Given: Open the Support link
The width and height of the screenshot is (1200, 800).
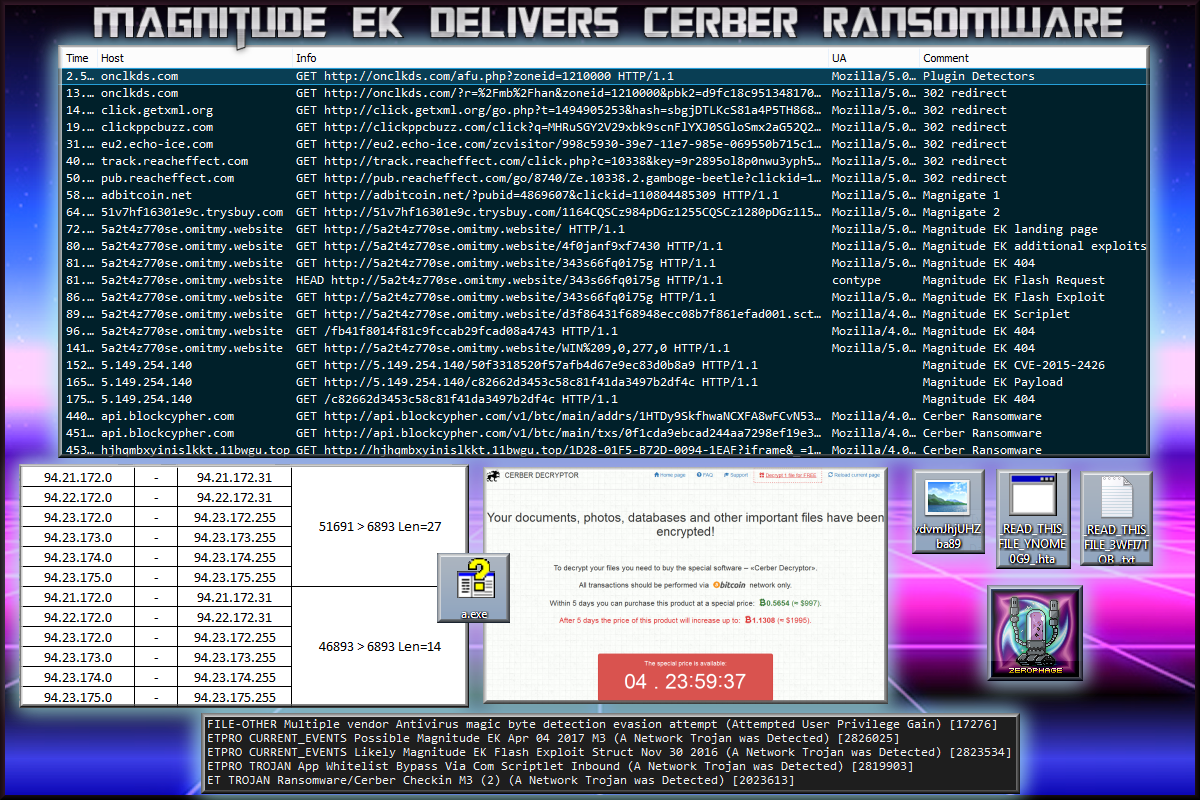Looking at the screenshot, I should 735,476.
